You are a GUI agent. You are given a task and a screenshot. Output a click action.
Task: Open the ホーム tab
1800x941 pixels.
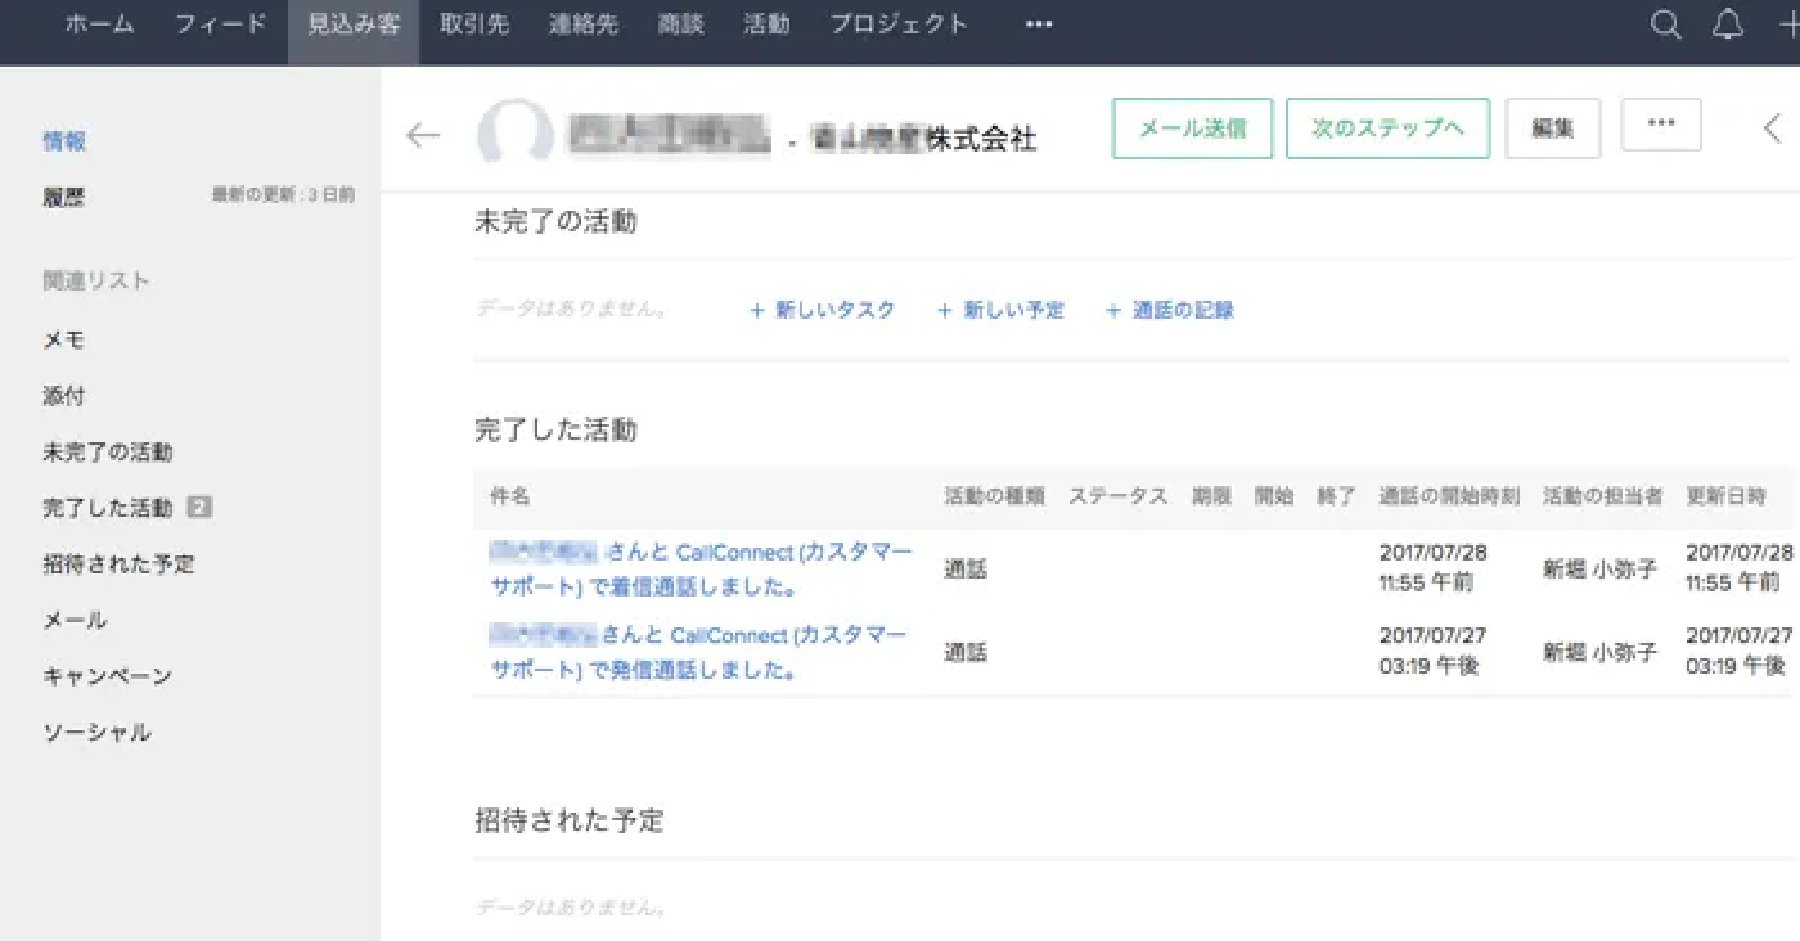tap(99, 24)
